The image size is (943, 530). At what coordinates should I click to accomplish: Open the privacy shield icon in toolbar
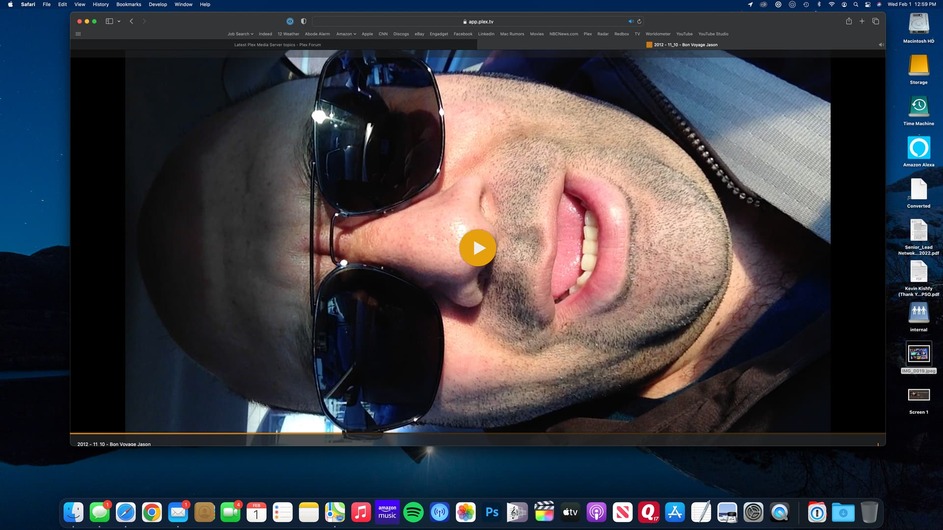point(303,21)
